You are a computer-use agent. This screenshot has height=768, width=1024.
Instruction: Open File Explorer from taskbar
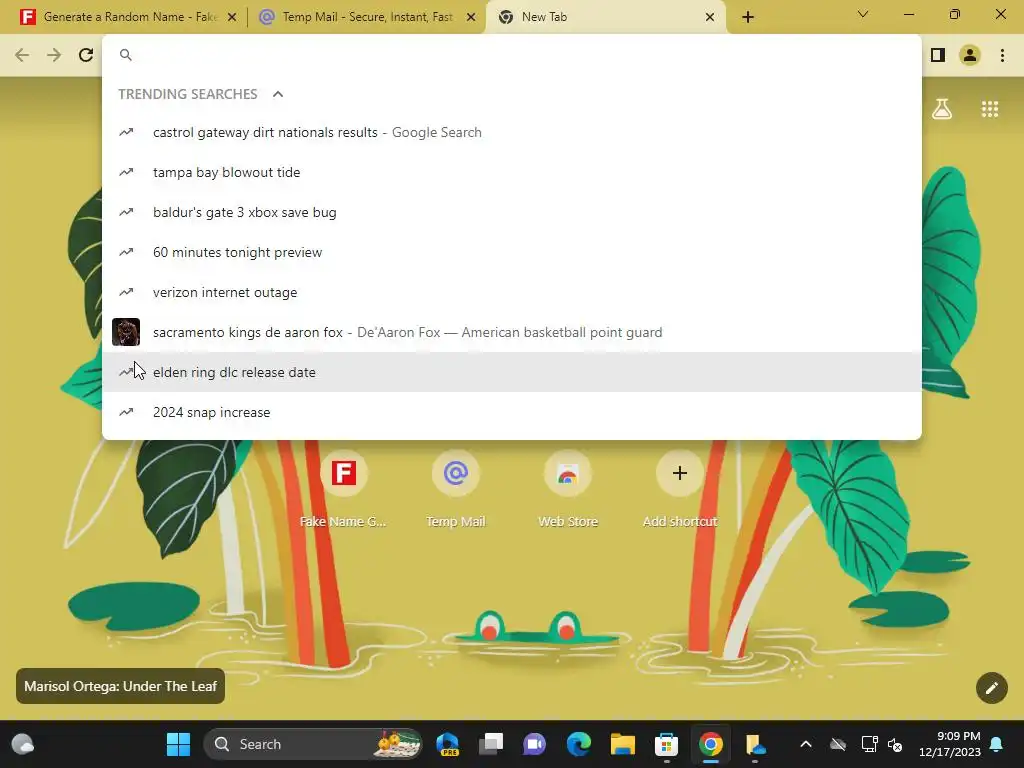(622, 744)
